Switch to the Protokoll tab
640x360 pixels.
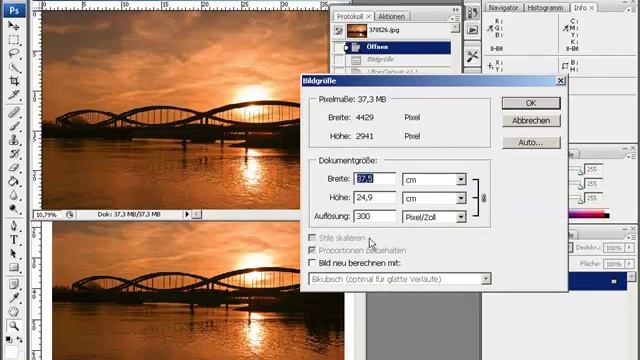pyautogui.click(x=350, y=16)
